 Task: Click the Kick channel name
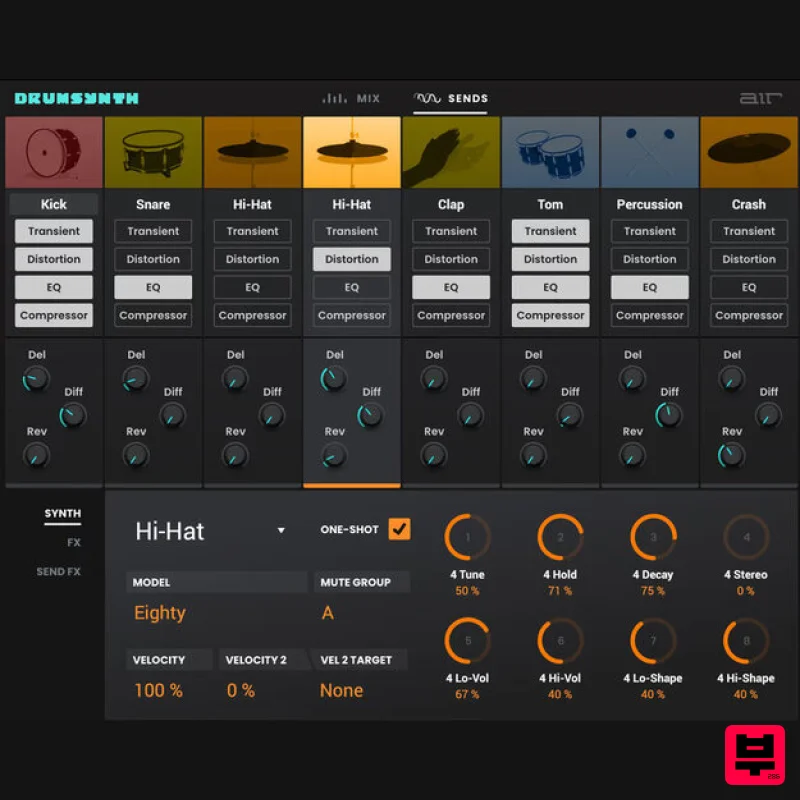coord(54,204)
